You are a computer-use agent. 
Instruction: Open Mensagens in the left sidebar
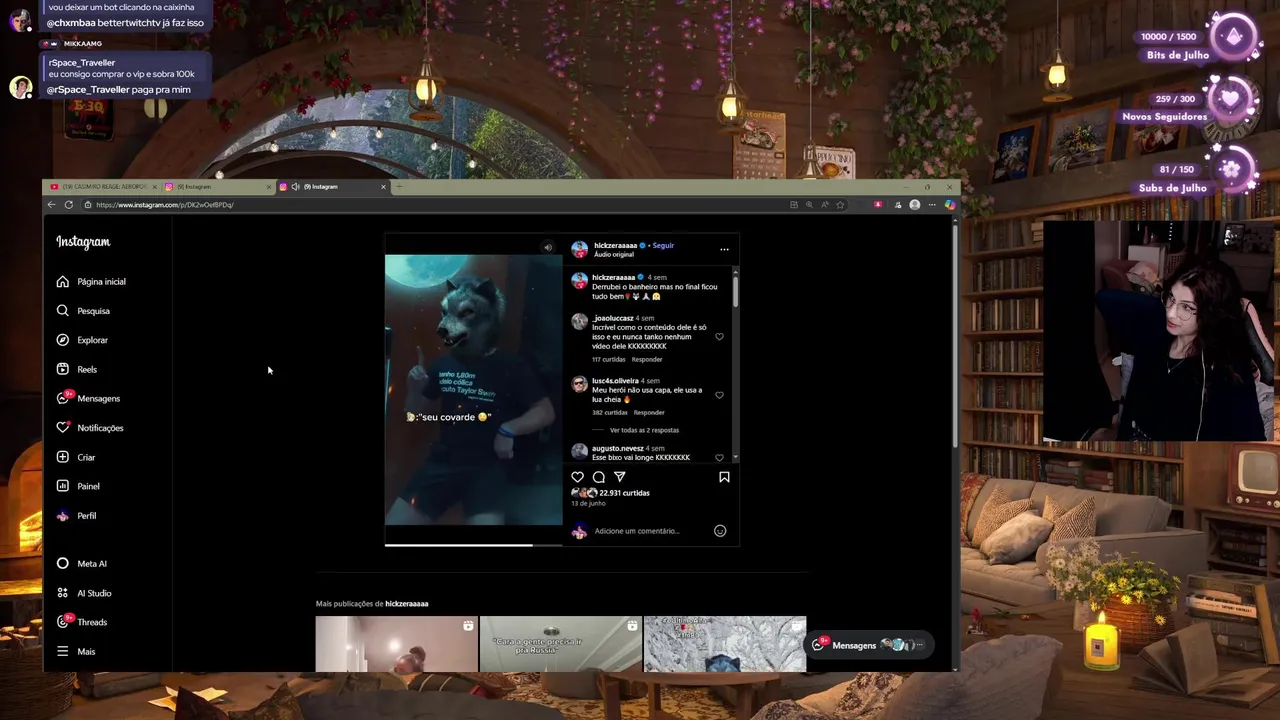(x=88, y=398)
